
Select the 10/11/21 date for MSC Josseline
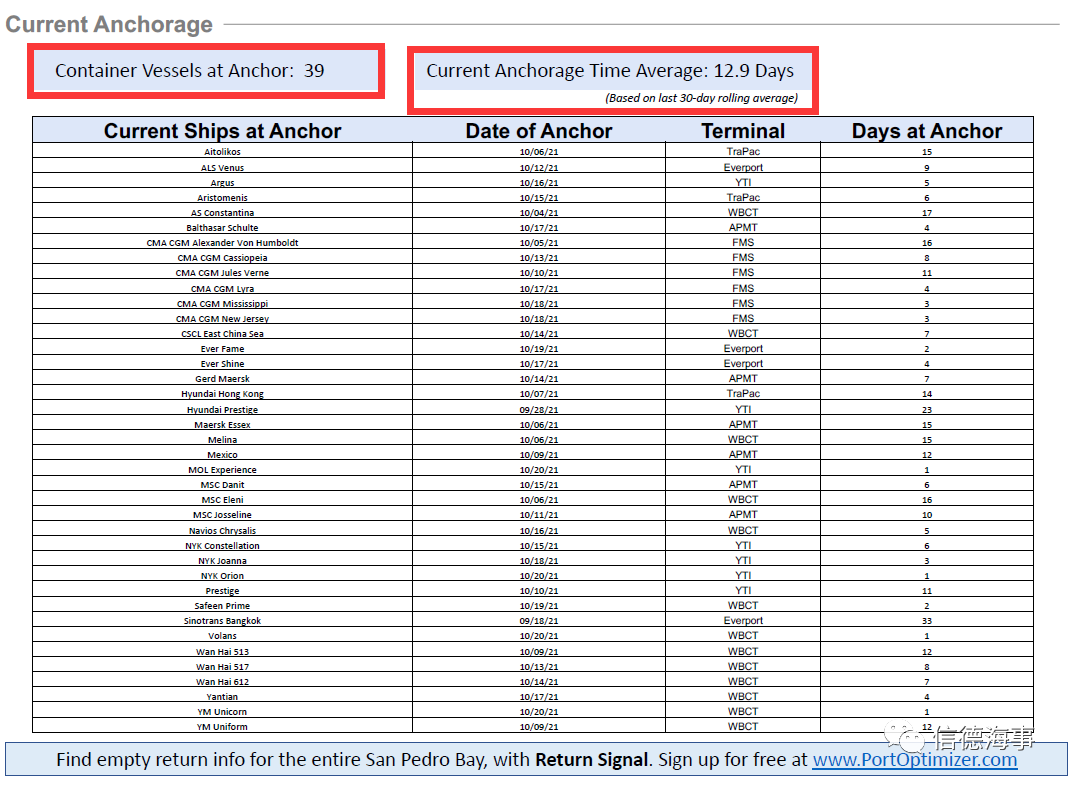point(539,514)
